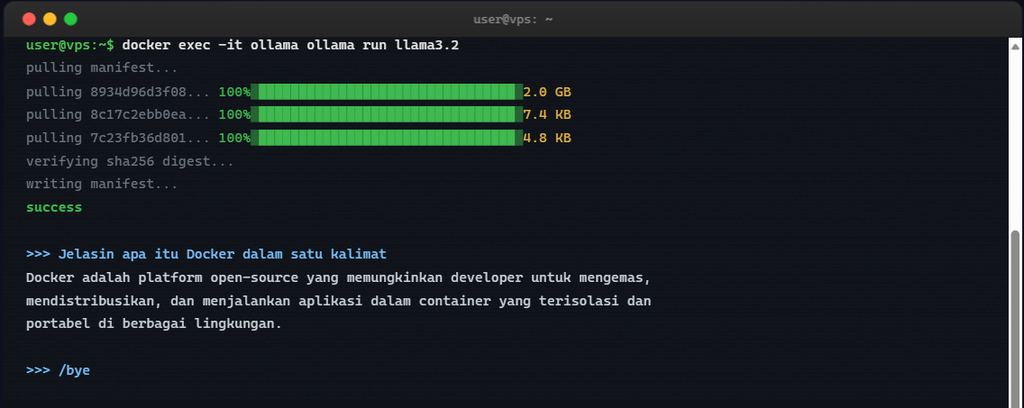Click the '100%' label on the 7.4 KB row

(234, 115)
